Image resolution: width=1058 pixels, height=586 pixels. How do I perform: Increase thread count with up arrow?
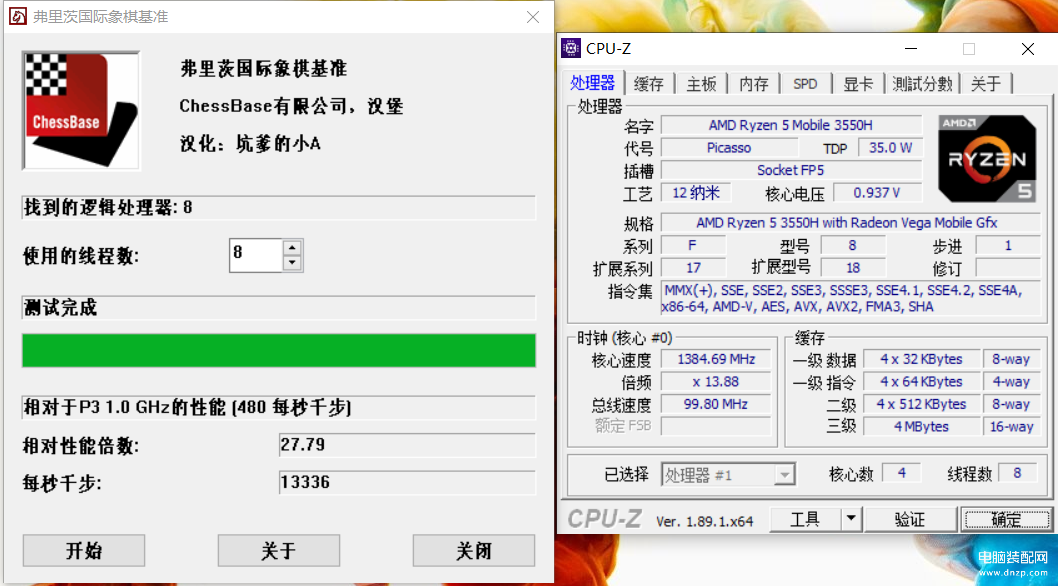point(292,248)
